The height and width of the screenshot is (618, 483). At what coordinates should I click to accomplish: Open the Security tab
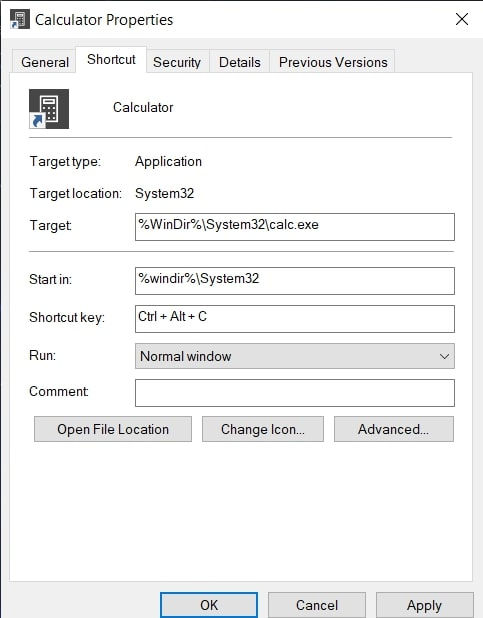pos(177,62)
